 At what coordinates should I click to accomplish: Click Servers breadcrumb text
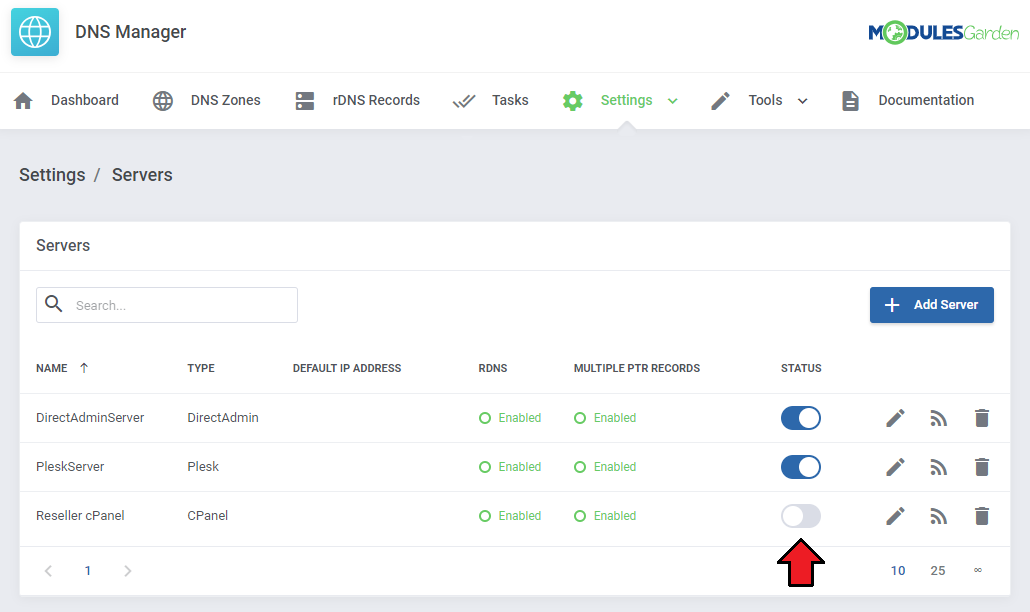[x=142, y=175]
